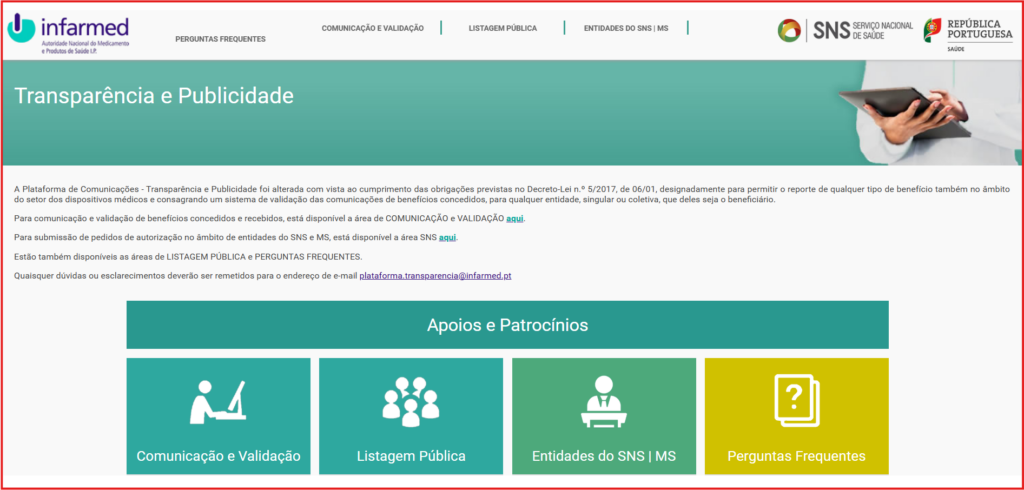Click plataforma.transparencia@infarmed.pt email link
1024x490 pixels.
(435, 275)
